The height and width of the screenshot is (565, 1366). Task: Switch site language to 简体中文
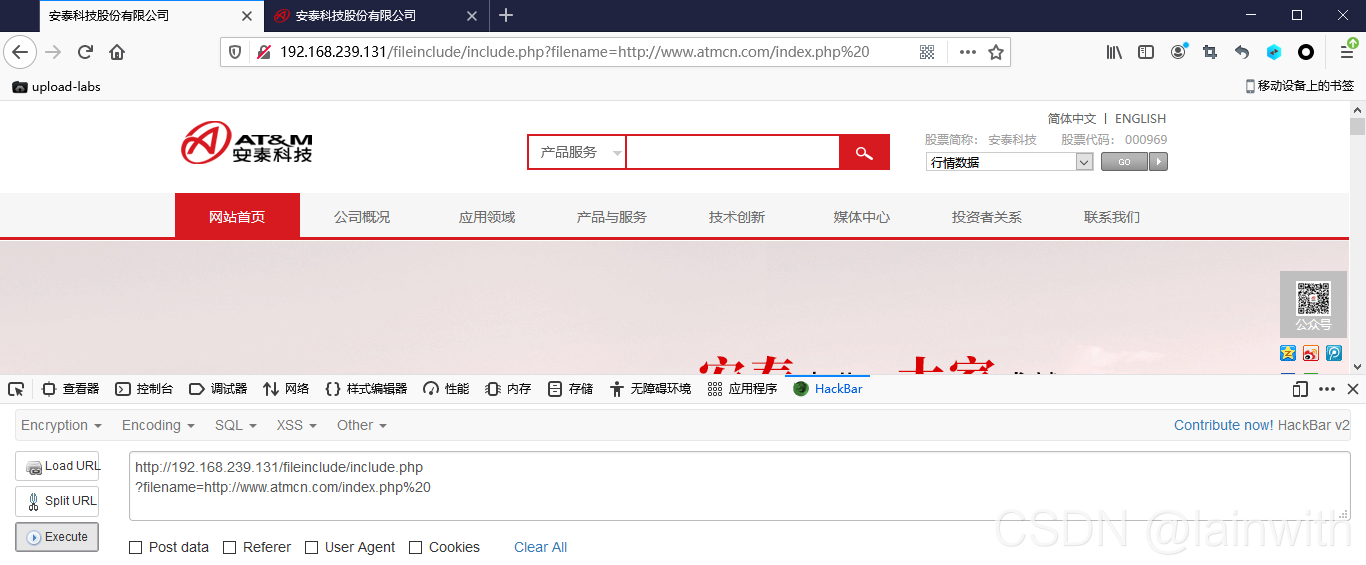[1072, 119]
